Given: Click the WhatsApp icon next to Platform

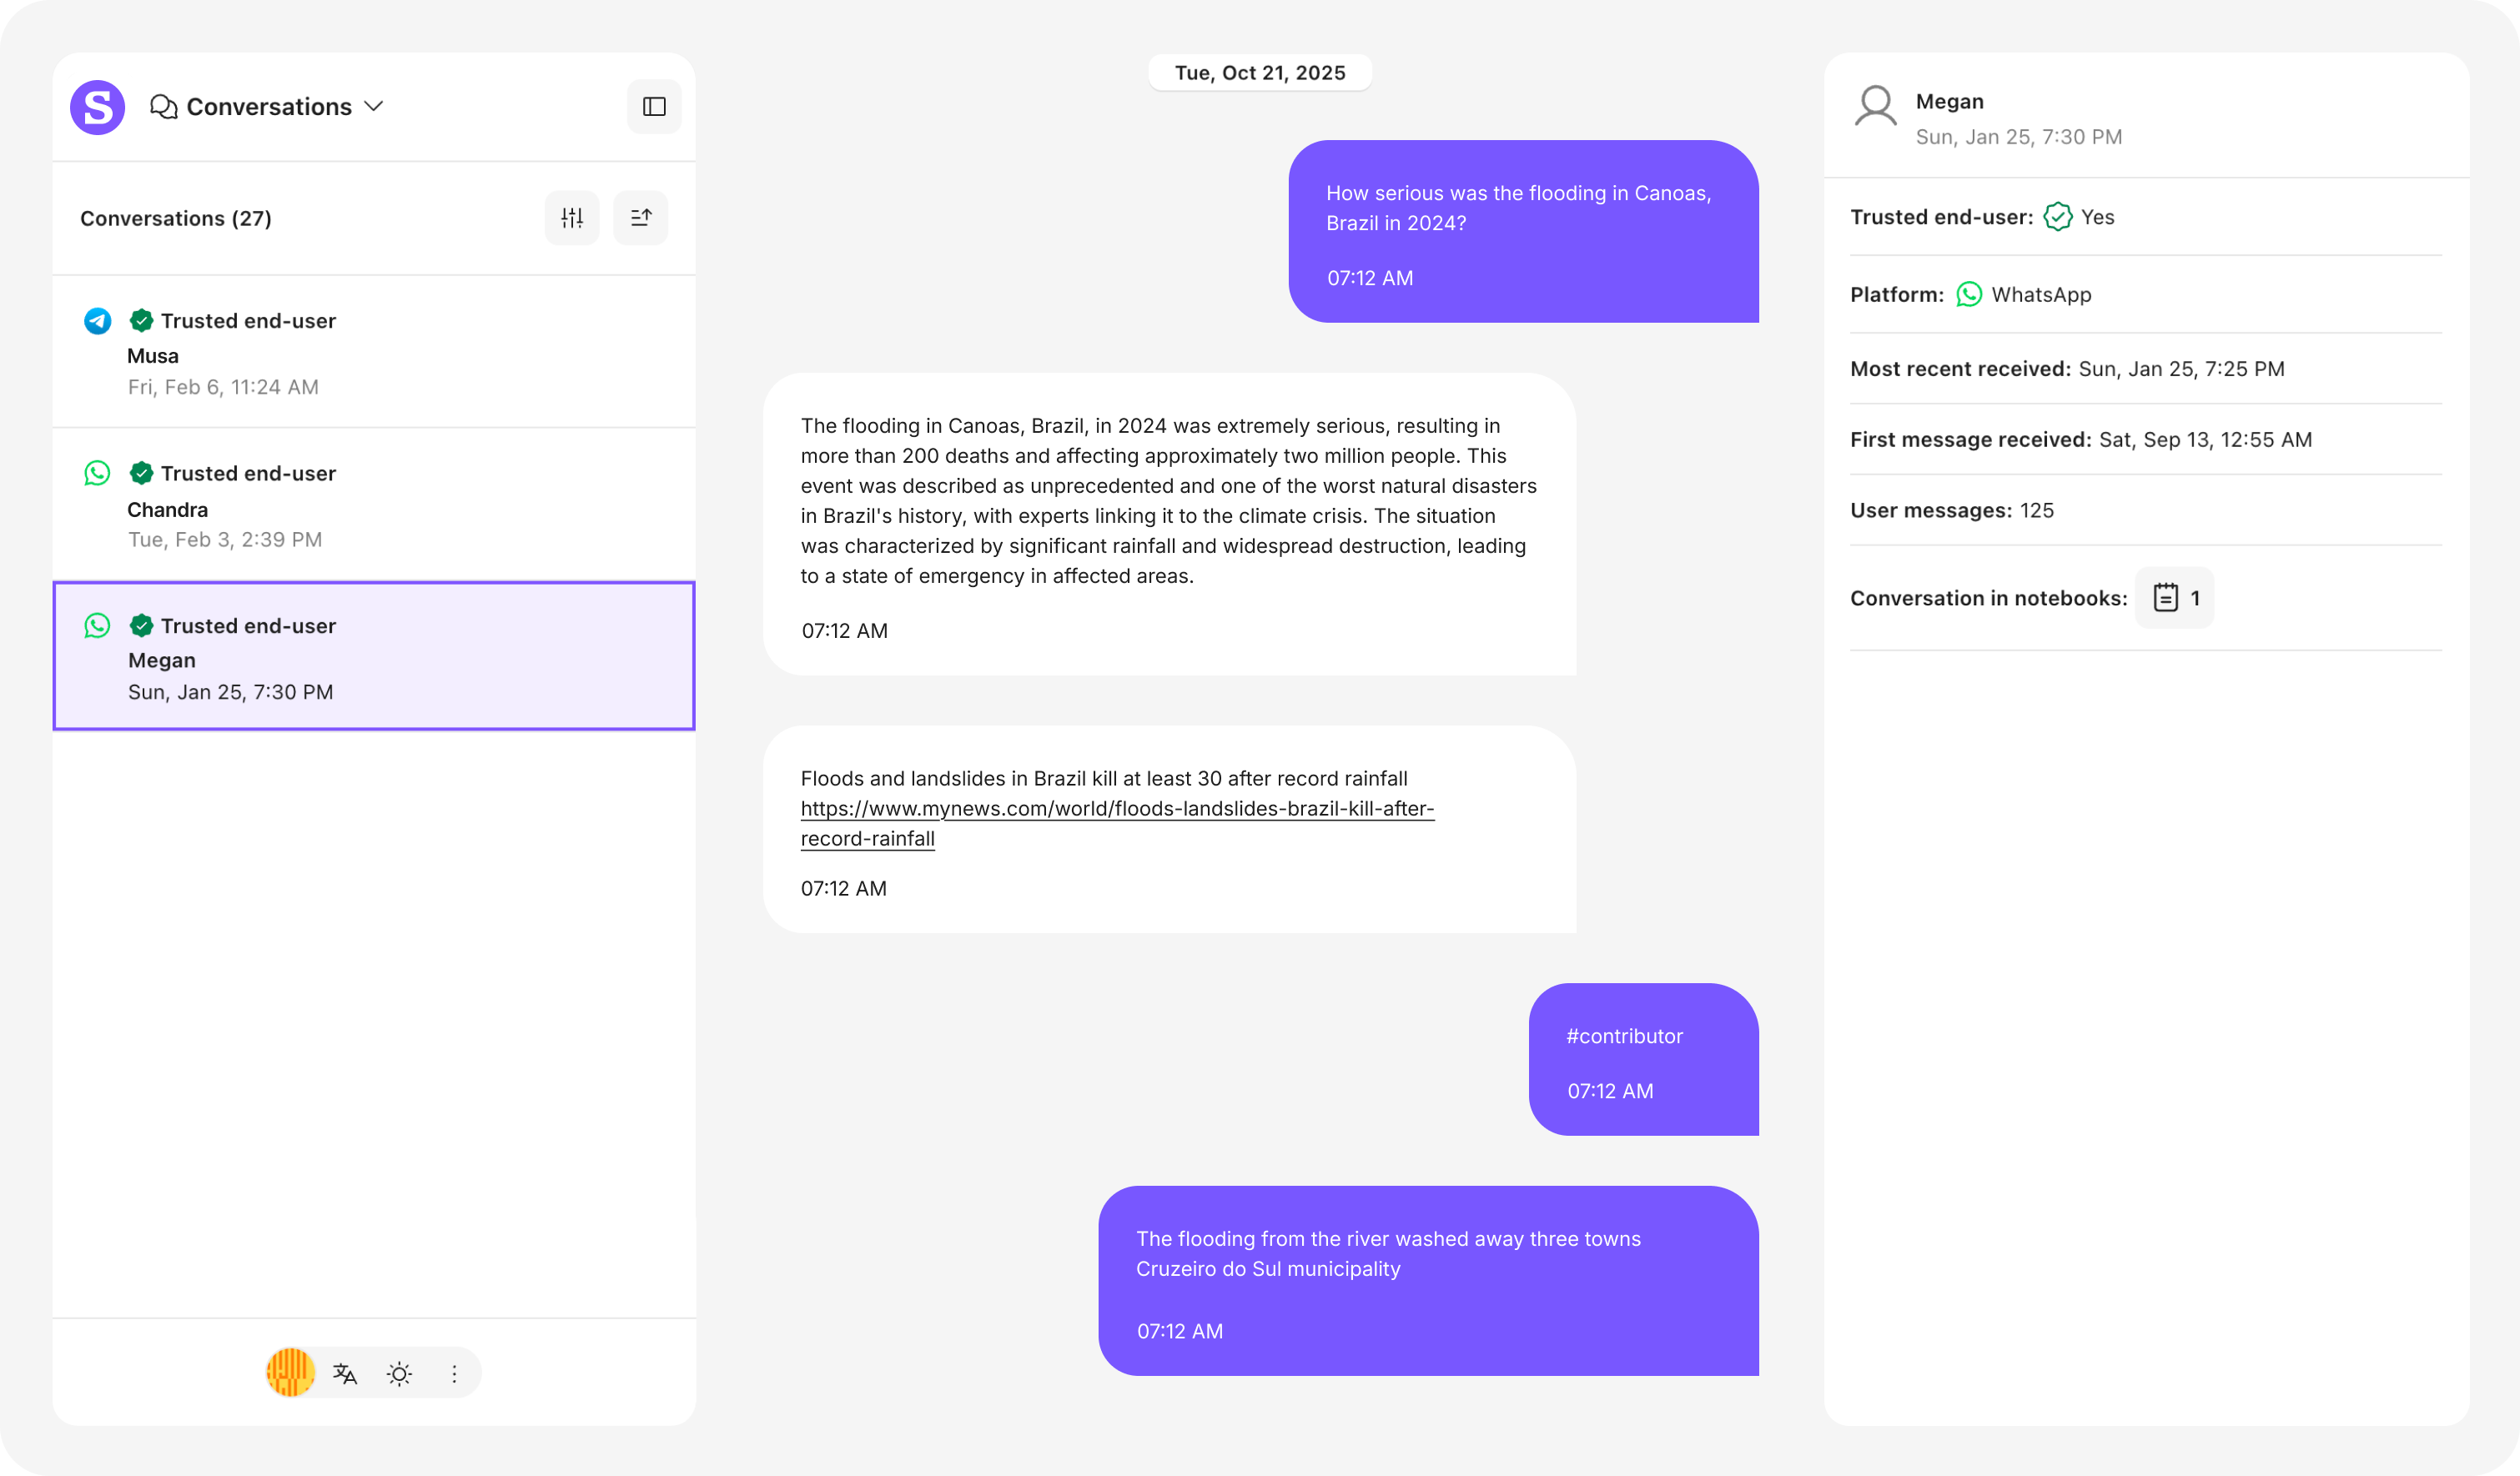Looking at the screenshot, I should pyautogui.click(x=1969, y=294).
